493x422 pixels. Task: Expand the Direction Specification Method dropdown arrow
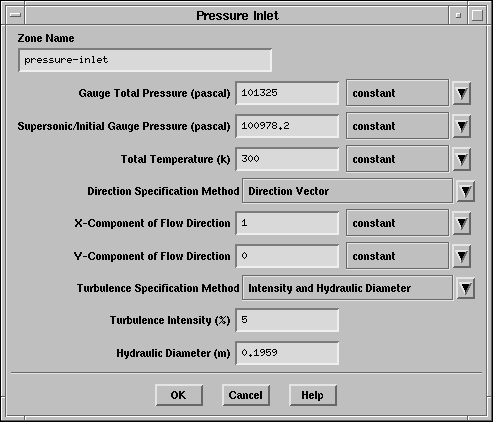[x=466, y=191]
